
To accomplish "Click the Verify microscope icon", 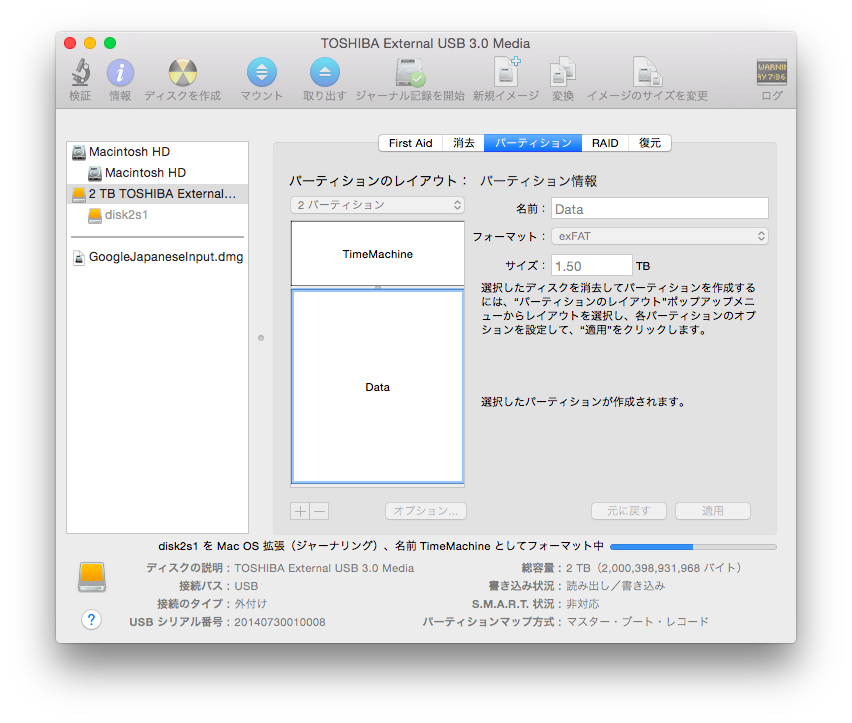I will click(80, 72).
